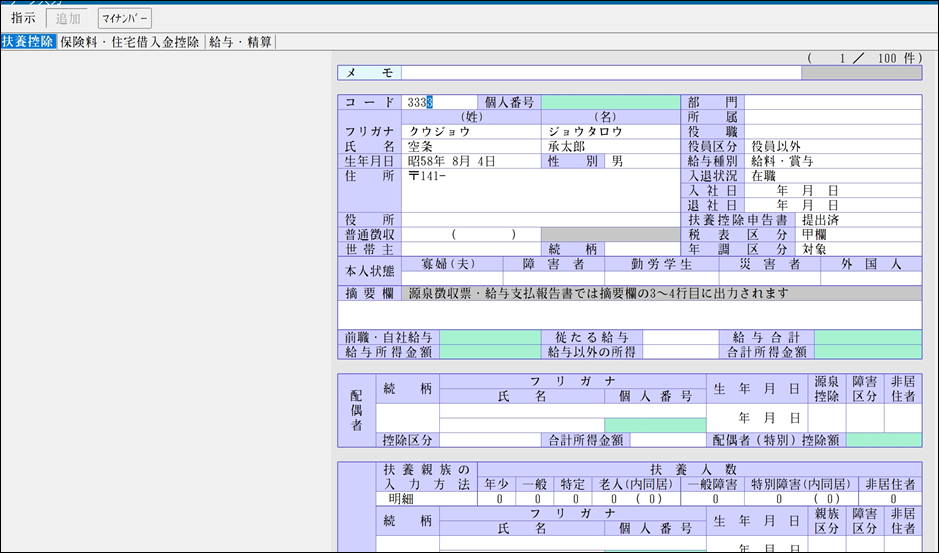
Task: Click the 合計所得金額 field right of 給与以外の所得
Action: click(868, 352)
